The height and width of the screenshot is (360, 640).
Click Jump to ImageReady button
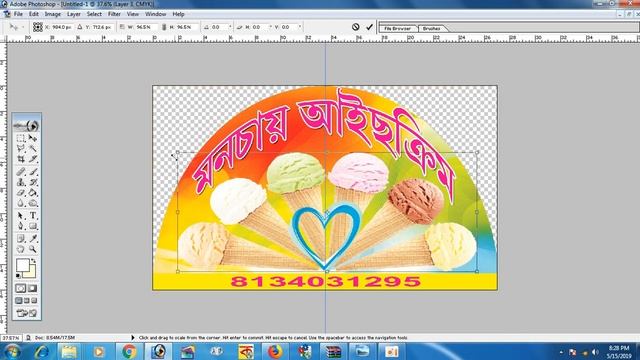click(x=27, y=313)
